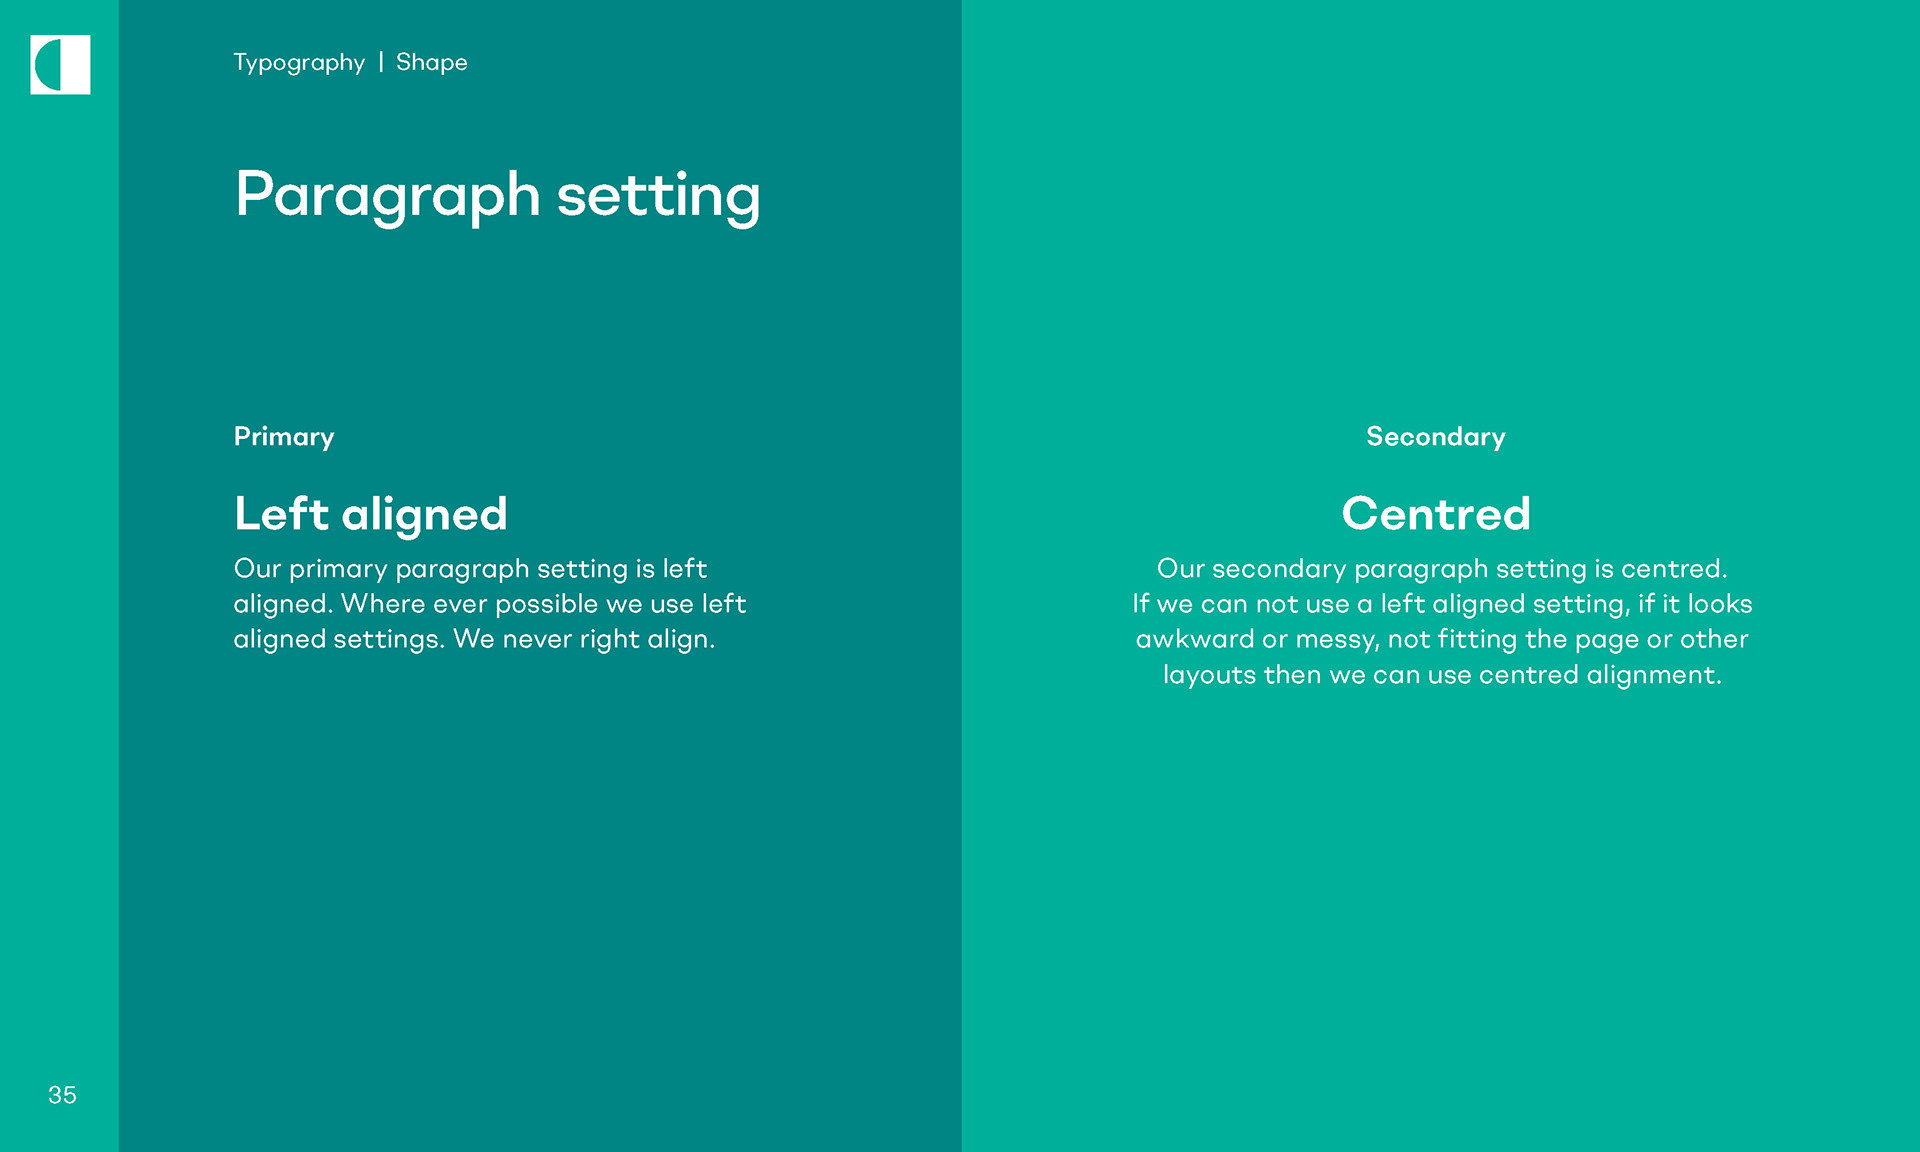Screen dimensions: 1920x1152
Task: Click the breadcrumb separator bar
Action: pos(381,62)
